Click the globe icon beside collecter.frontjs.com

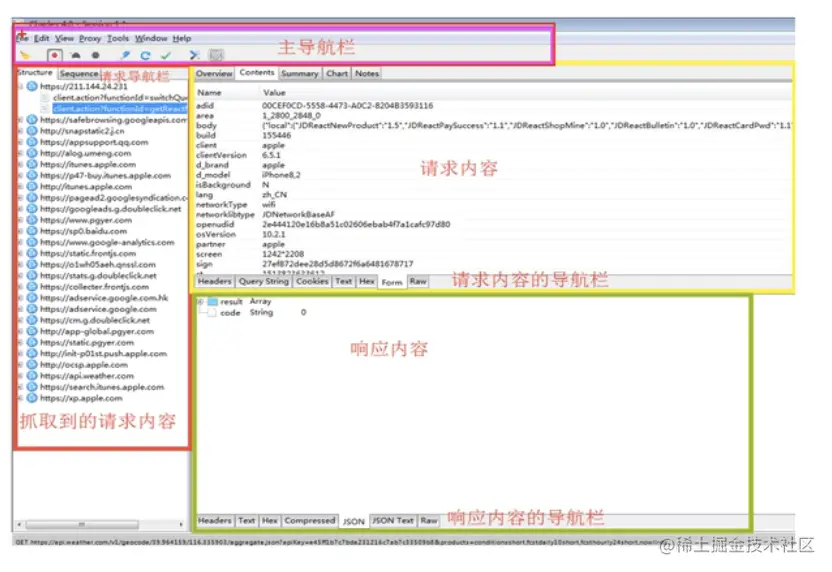pyautogui.click(x=32, y=287)
